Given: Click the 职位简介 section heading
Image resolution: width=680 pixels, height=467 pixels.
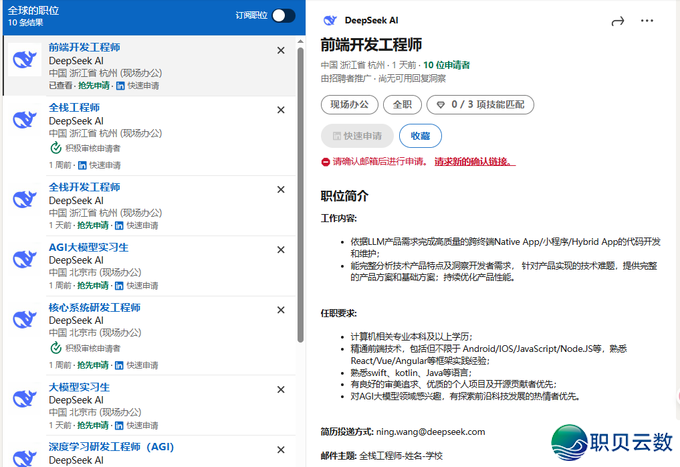Looking at the screenshot, I should pyautogui.click(x=345, y=196).
